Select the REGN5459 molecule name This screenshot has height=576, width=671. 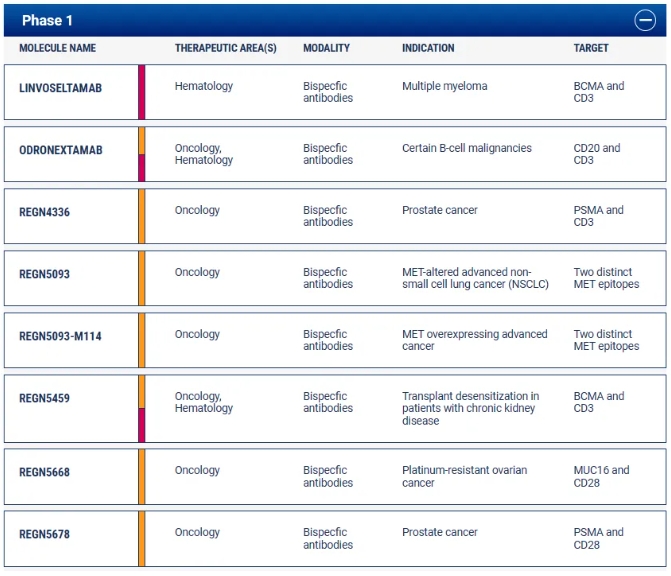[44, 398]
